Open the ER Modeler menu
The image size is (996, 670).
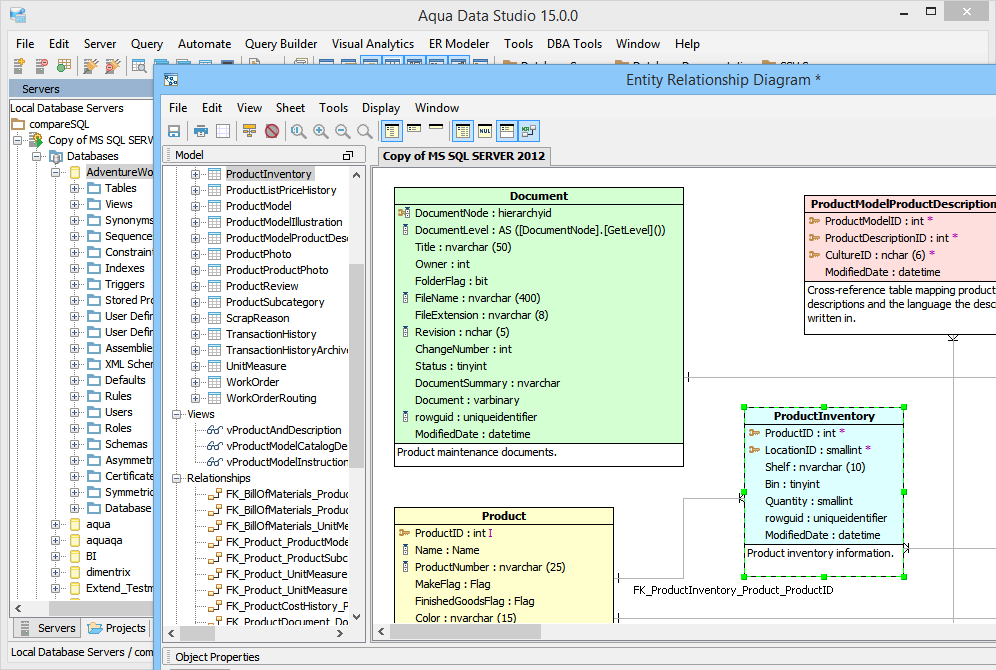click(459, 44)
